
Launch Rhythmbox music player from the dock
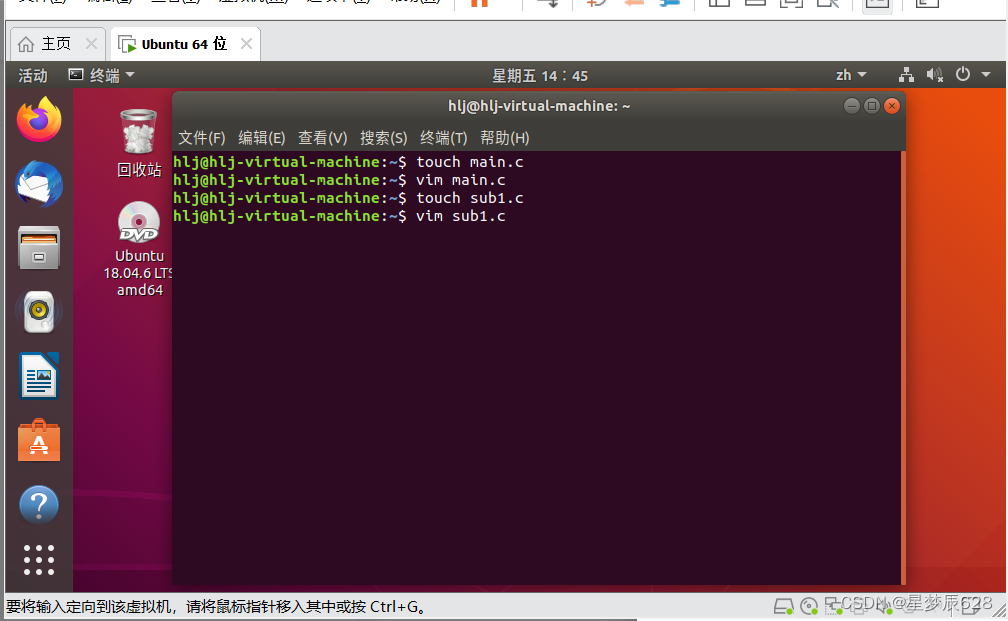coord(38,311)
